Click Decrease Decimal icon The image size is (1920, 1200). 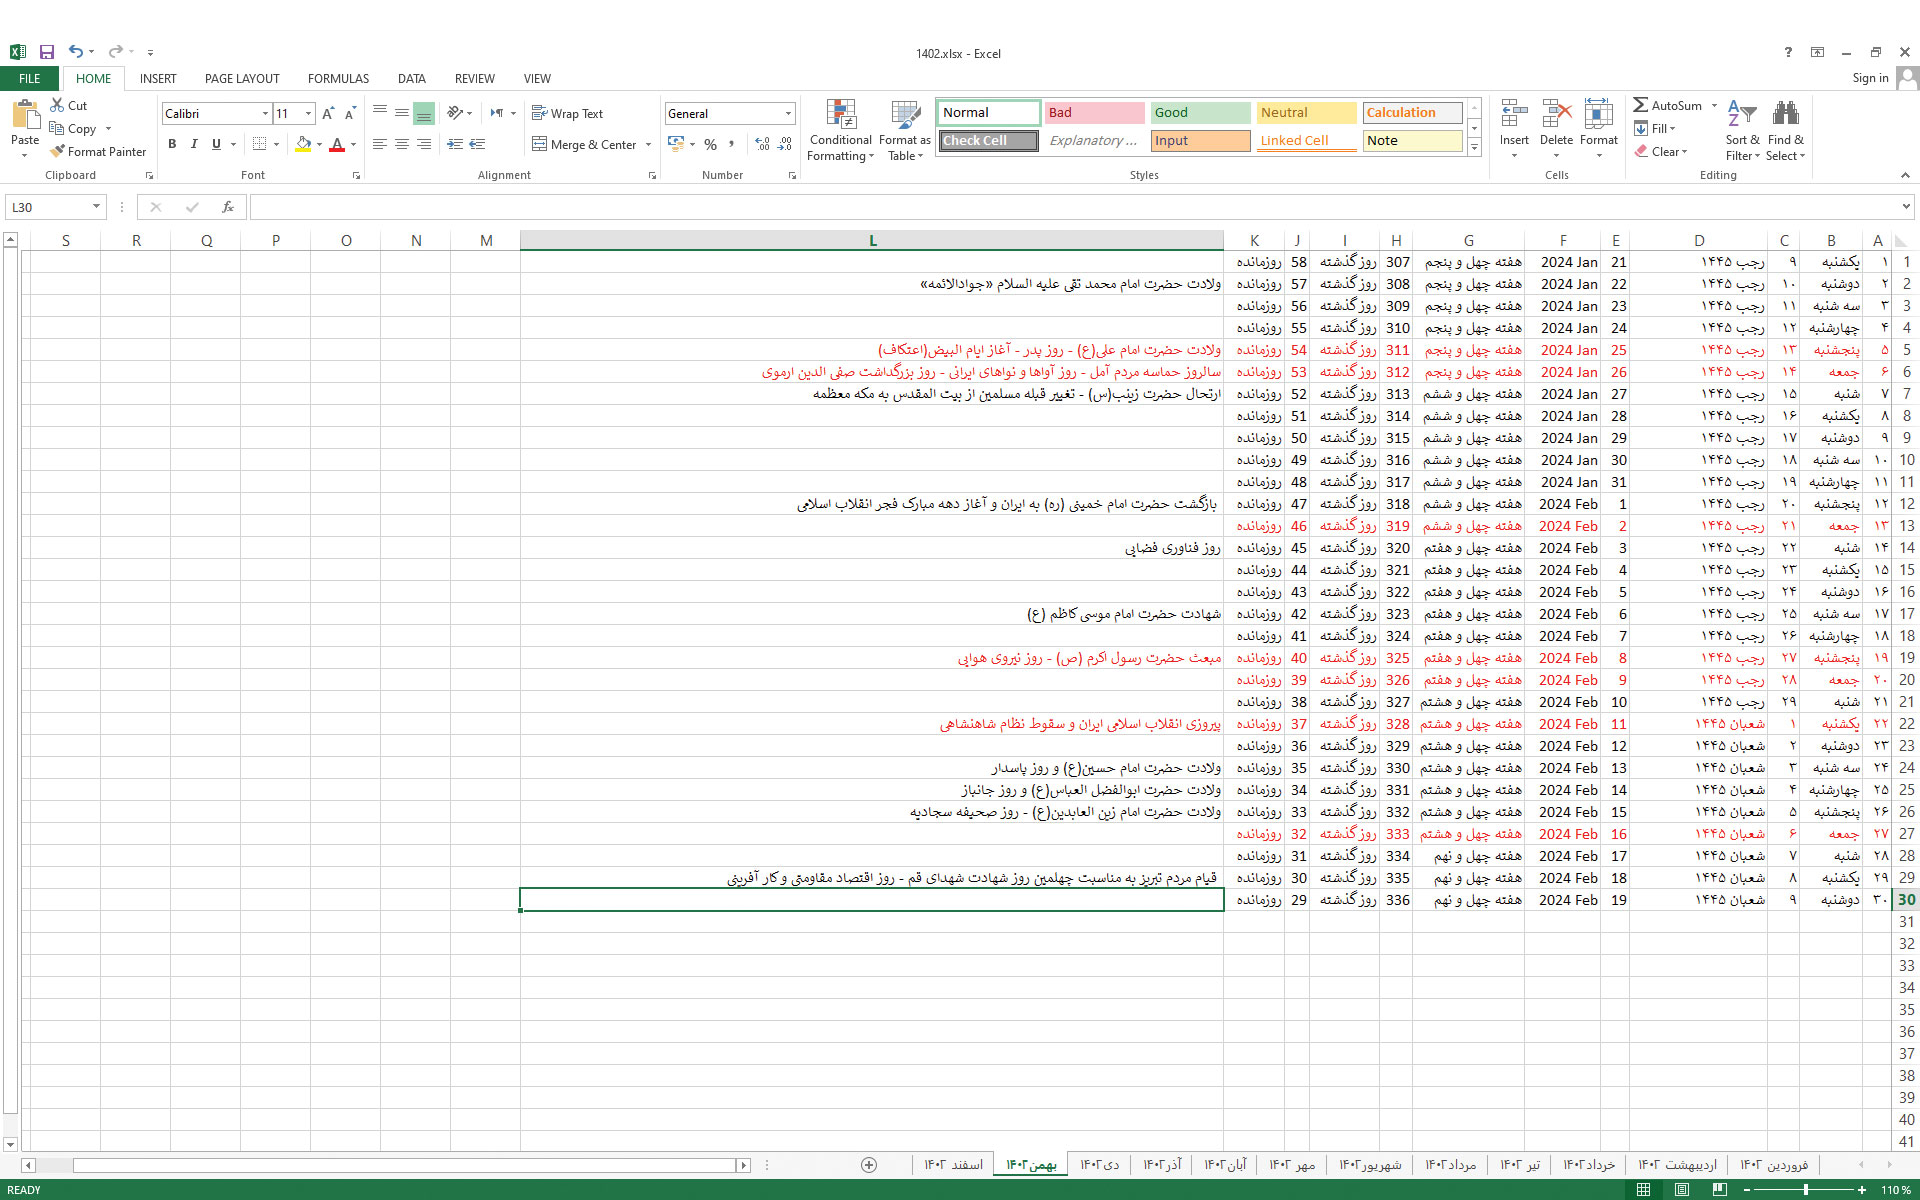click(x=785, y=144)
